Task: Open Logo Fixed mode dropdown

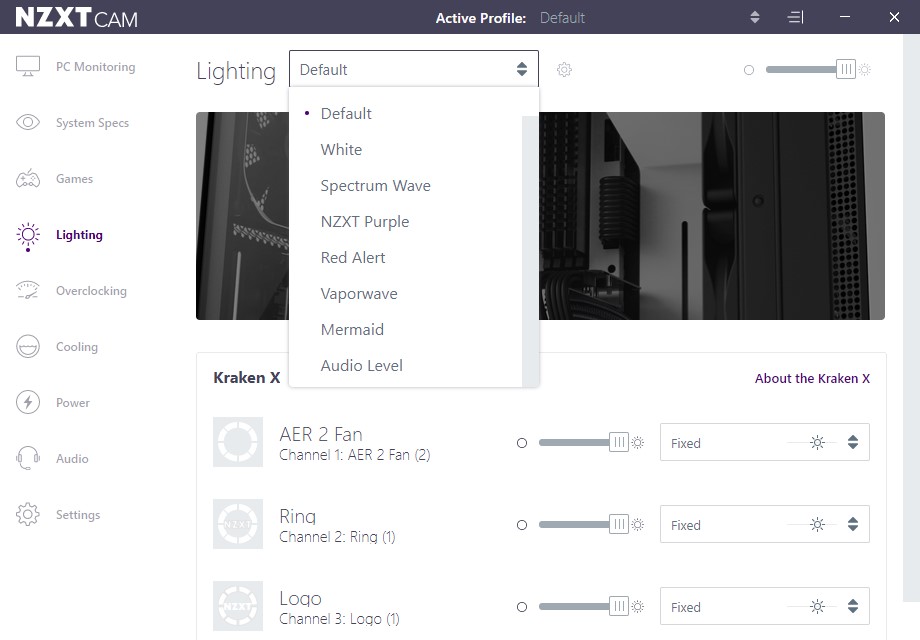Action: tap(765, 607)
